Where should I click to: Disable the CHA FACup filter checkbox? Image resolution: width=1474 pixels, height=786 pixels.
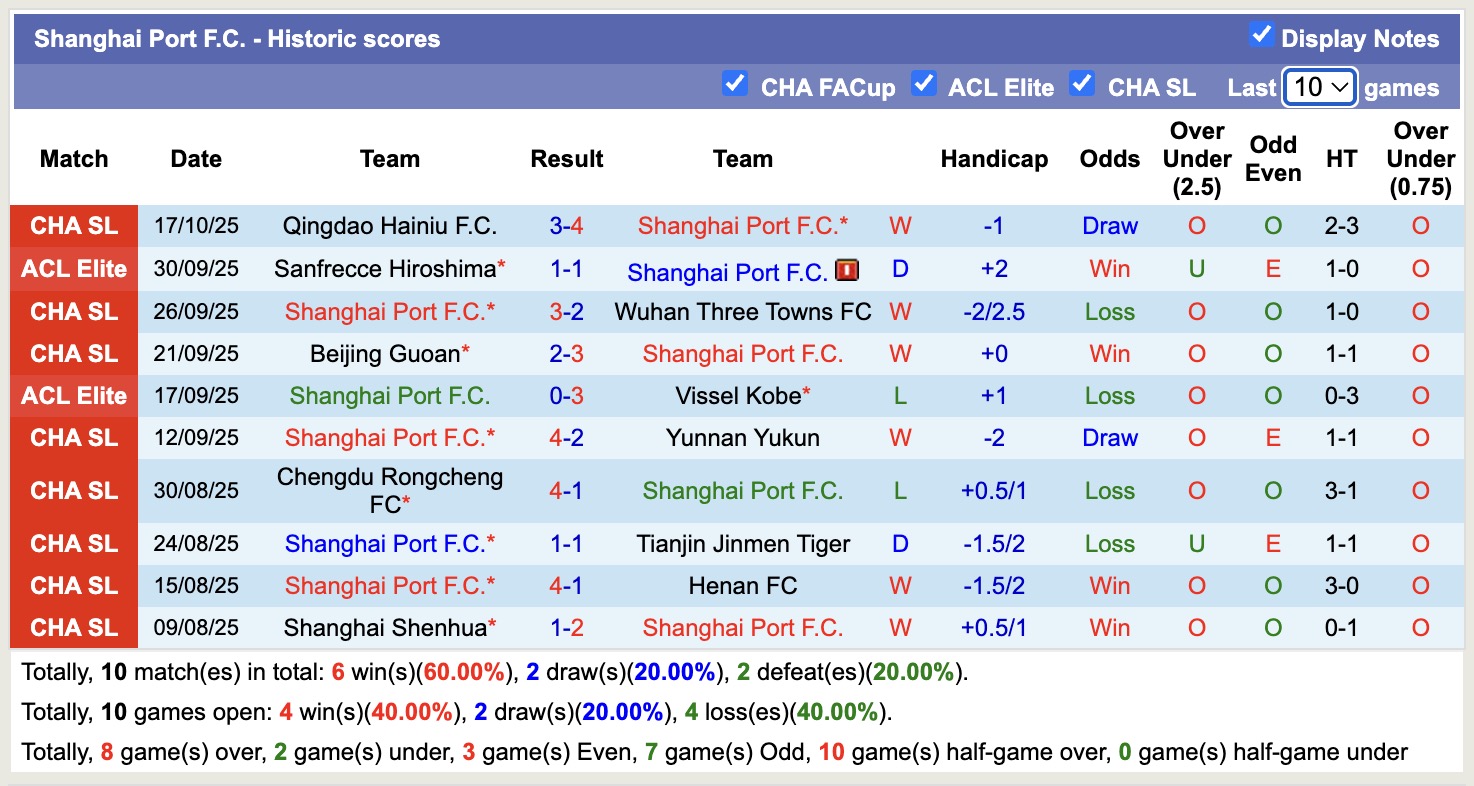pyautogui.click(x=735, y=85)
